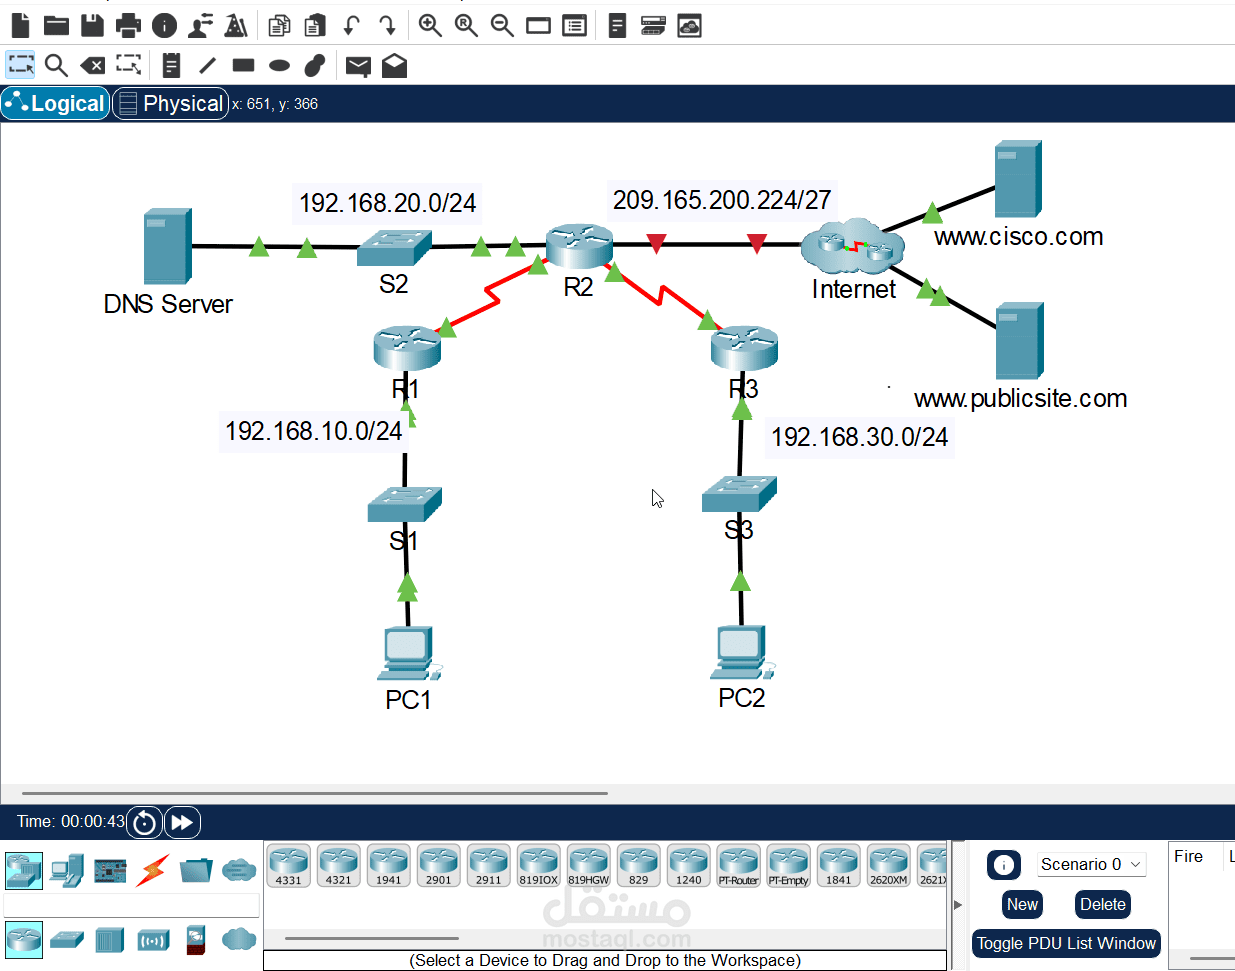Click the Print icon
Viewport: 1235px width, 971px height.
(x=128, y=25)
